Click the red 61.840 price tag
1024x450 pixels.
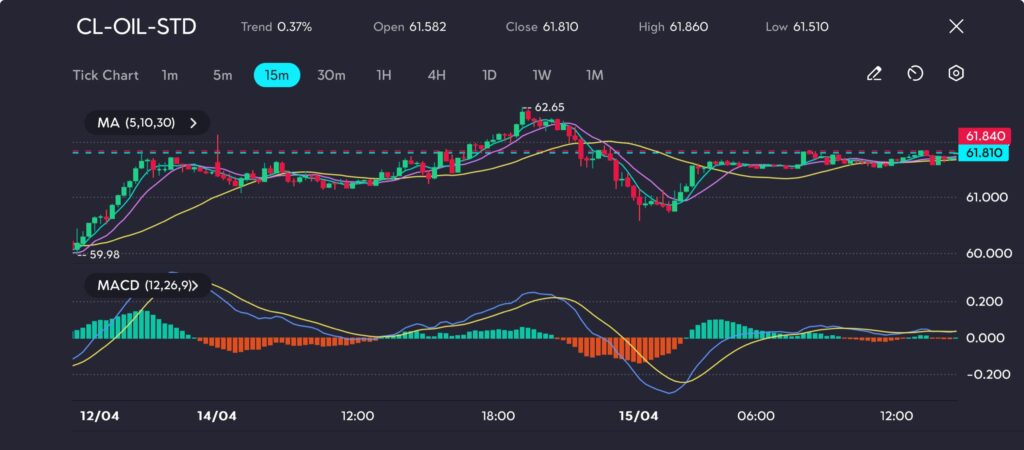coord(982,136)
